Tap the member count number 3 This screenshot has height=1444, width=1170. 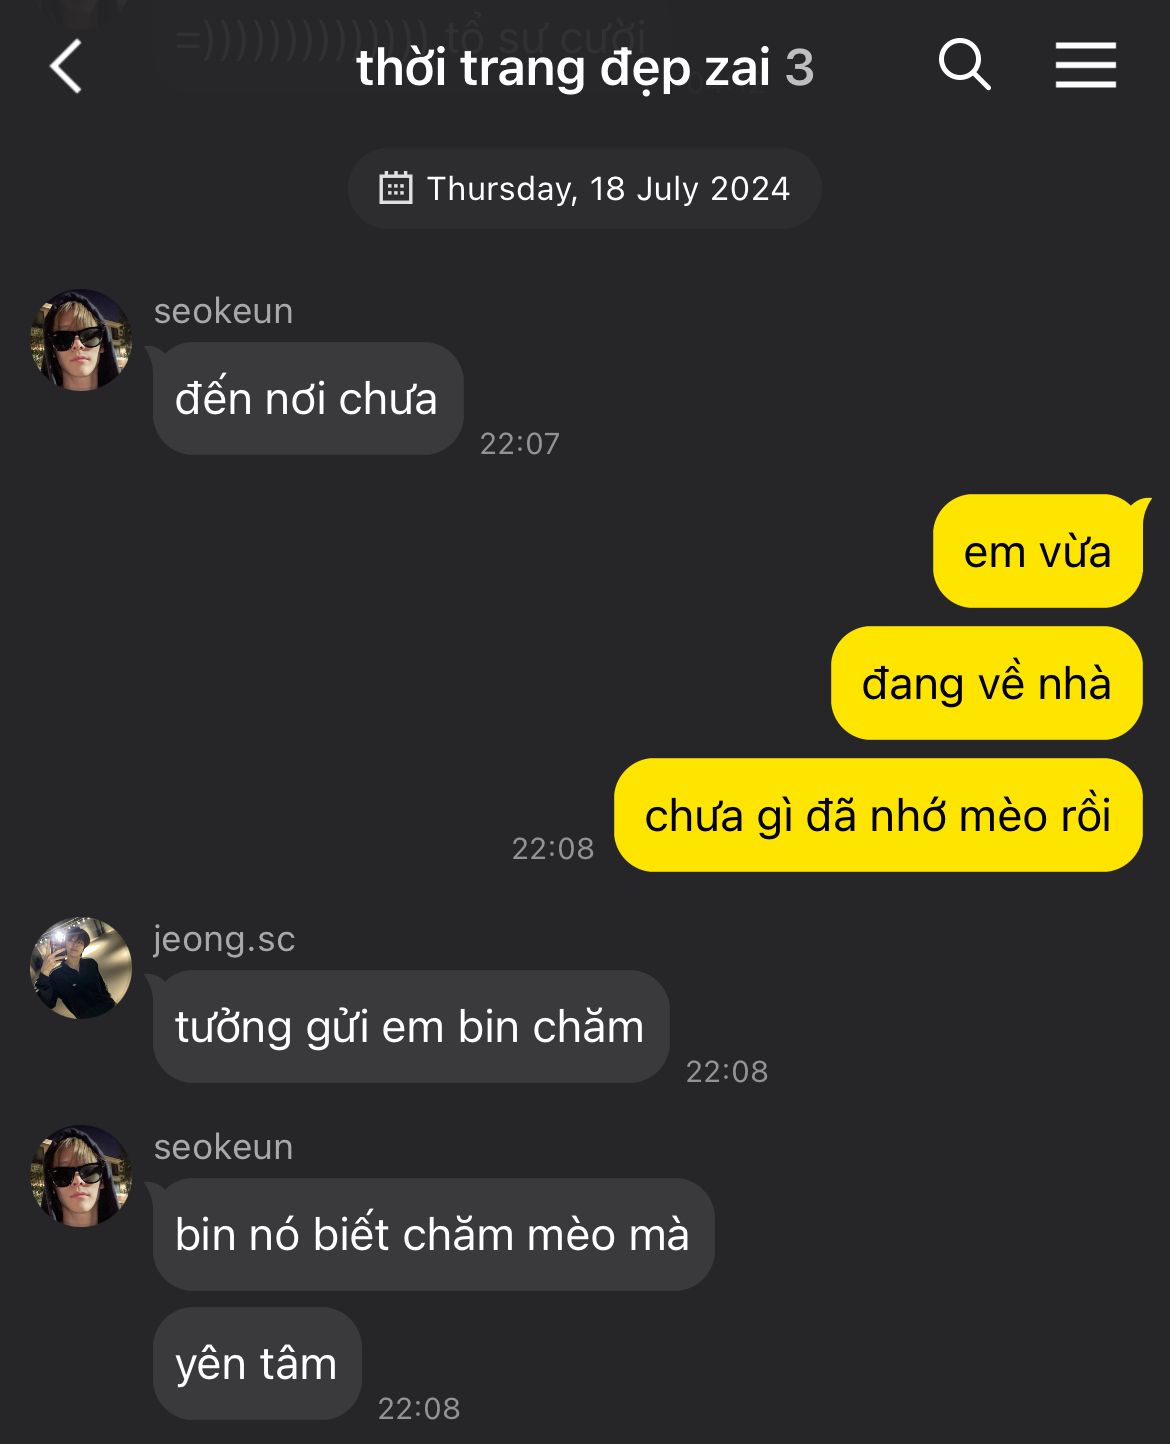[x=799, y=68]
